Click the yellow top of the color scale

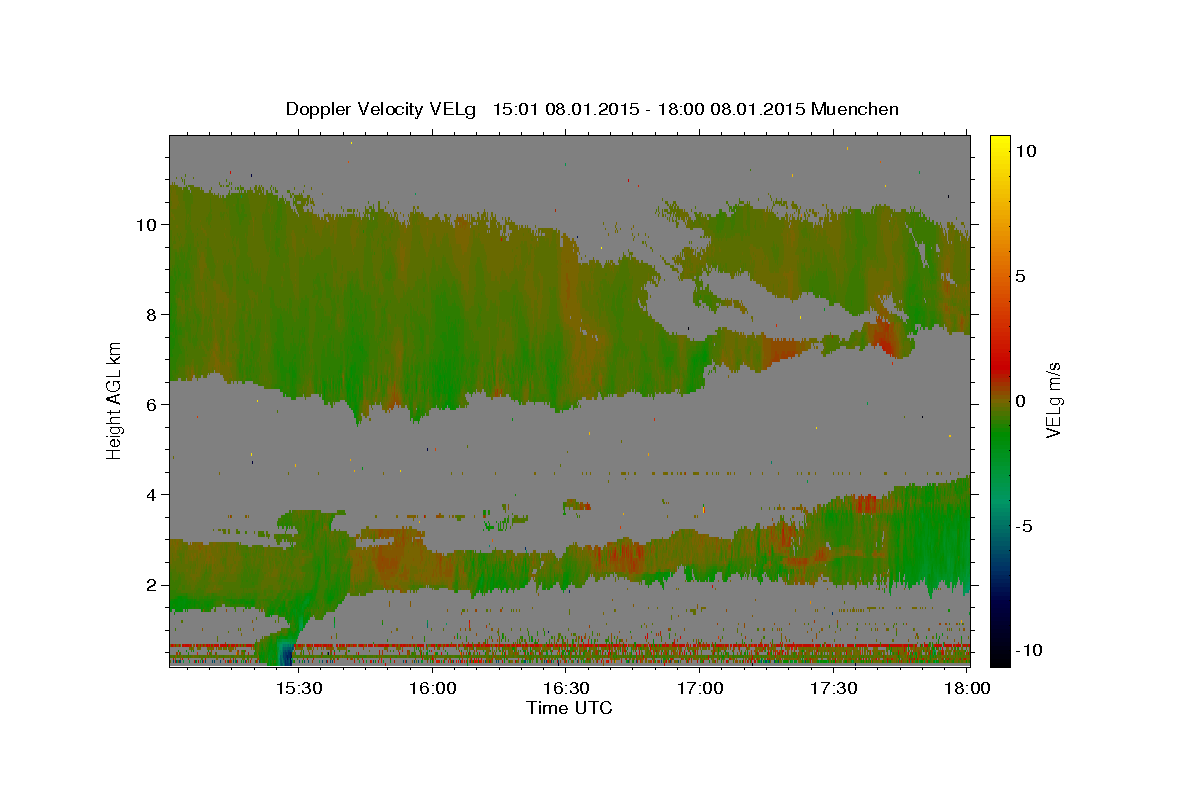pos(1000,145)
